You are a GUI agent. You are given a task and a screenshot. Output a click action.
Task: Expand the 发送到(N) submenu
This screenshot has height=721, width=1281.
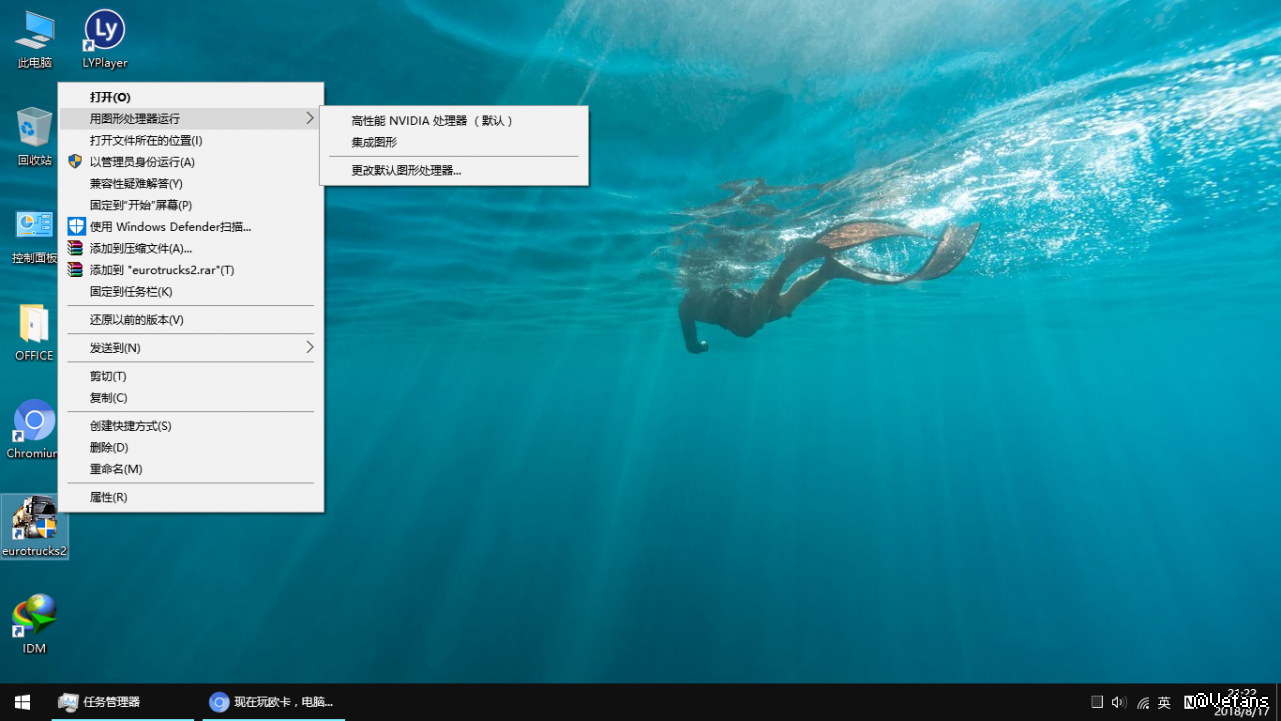190,348
